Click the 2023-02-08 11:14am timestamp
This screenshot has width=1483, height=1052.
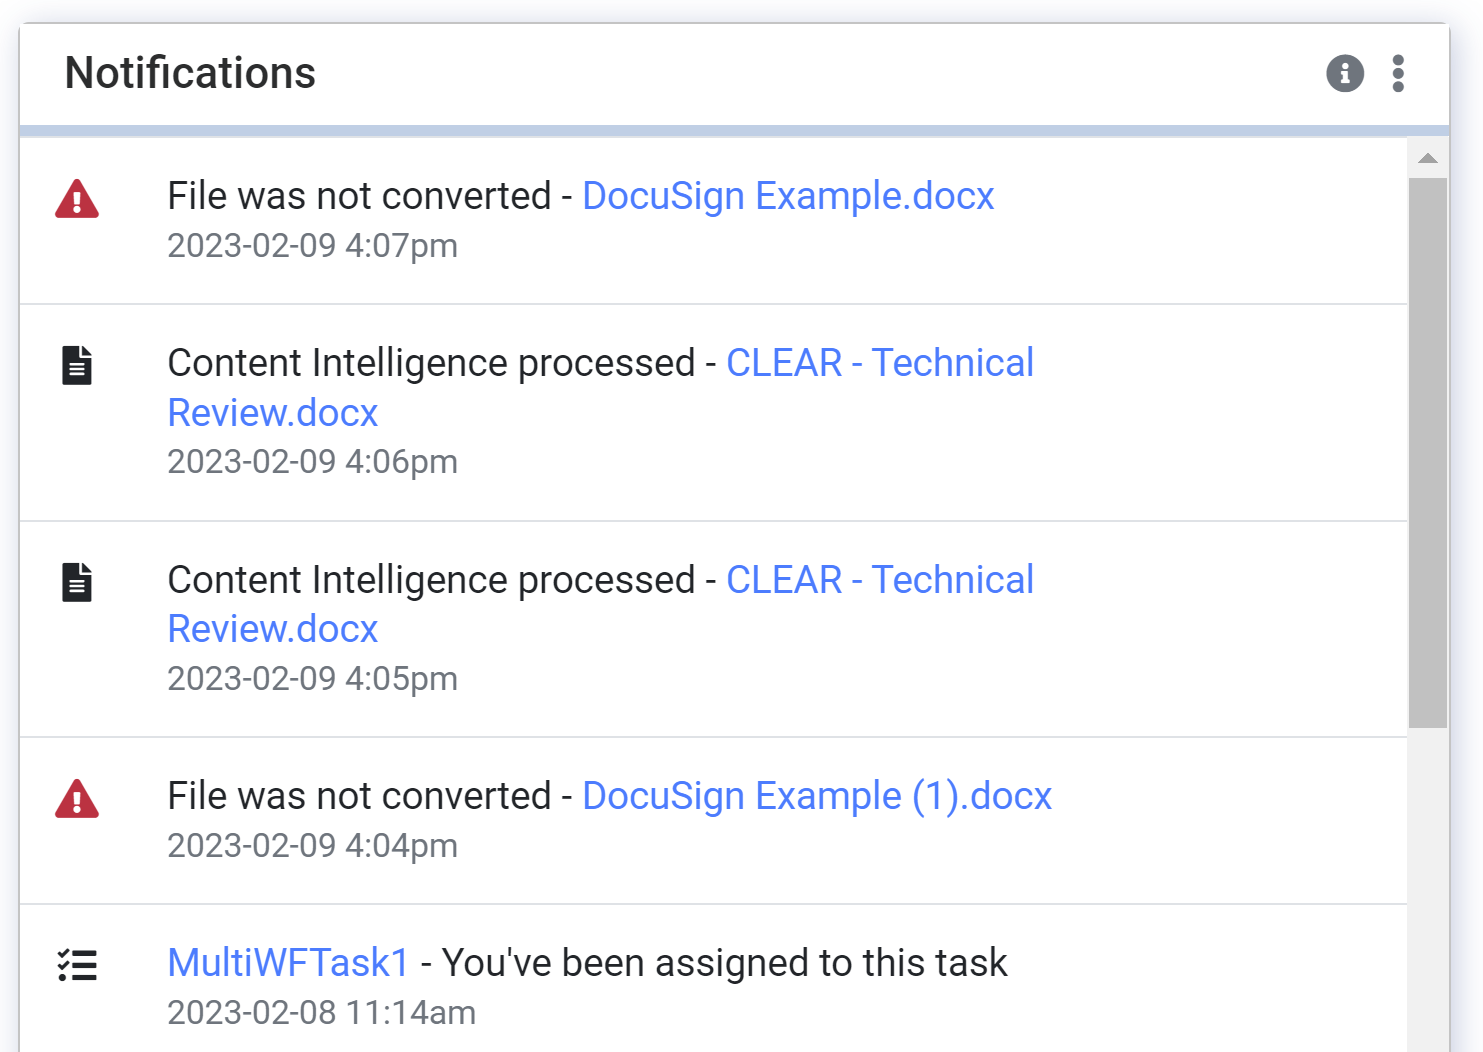pyautogui.click(x=321, y=1012)
